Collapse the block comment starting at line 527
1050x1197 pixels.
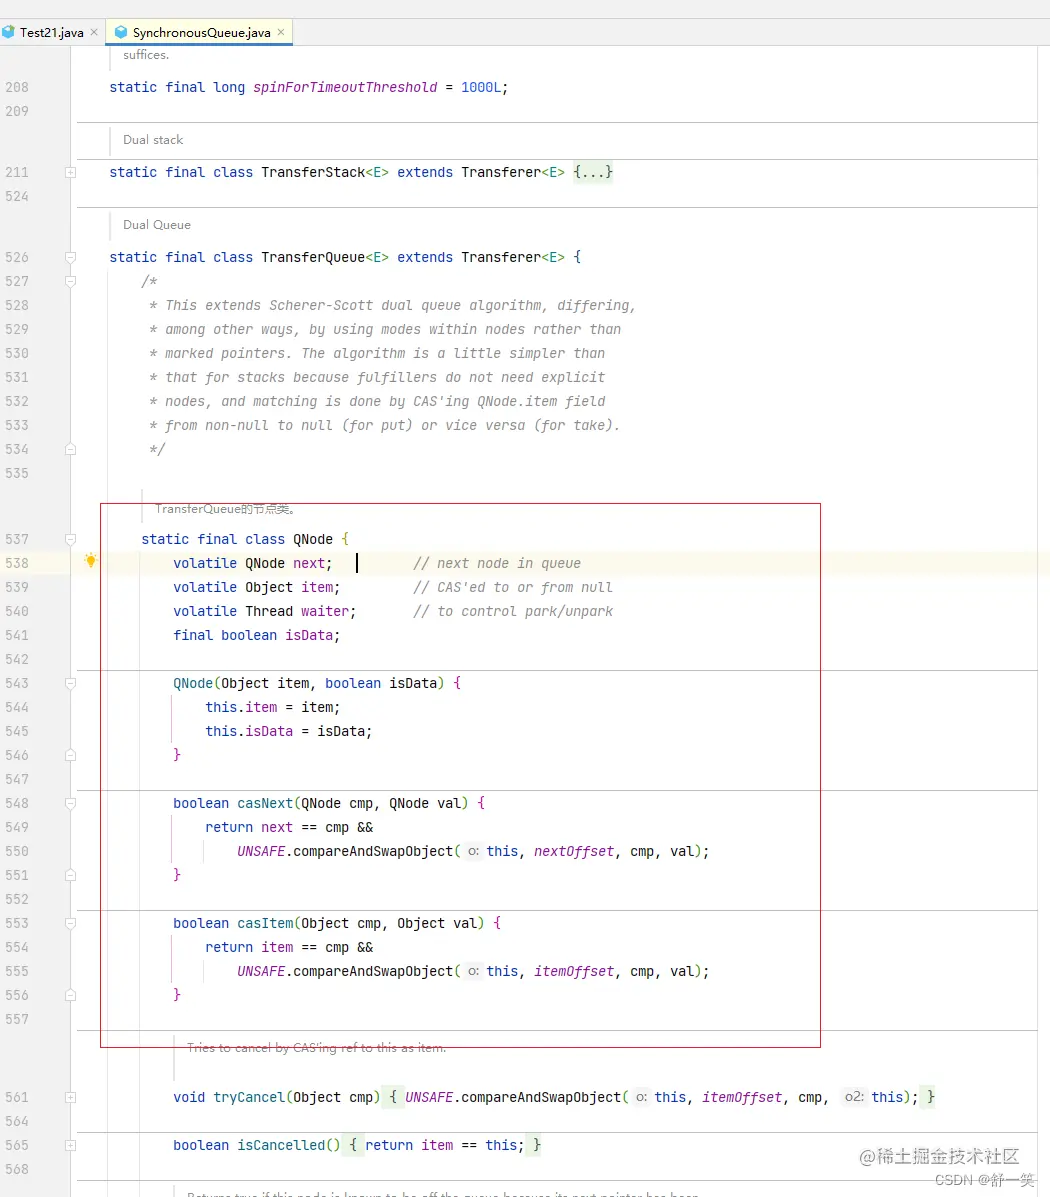(70, 281)
